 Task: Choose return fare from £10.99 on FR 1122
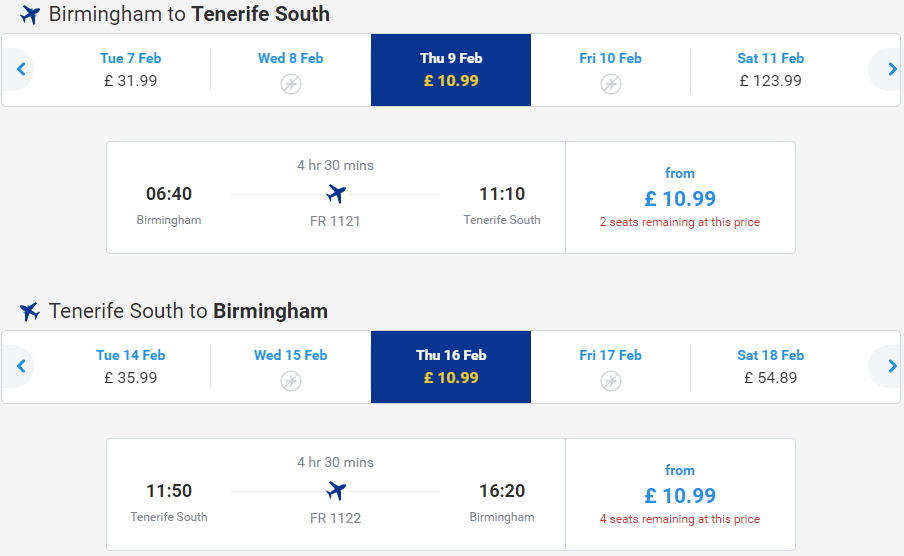(680, 494)
